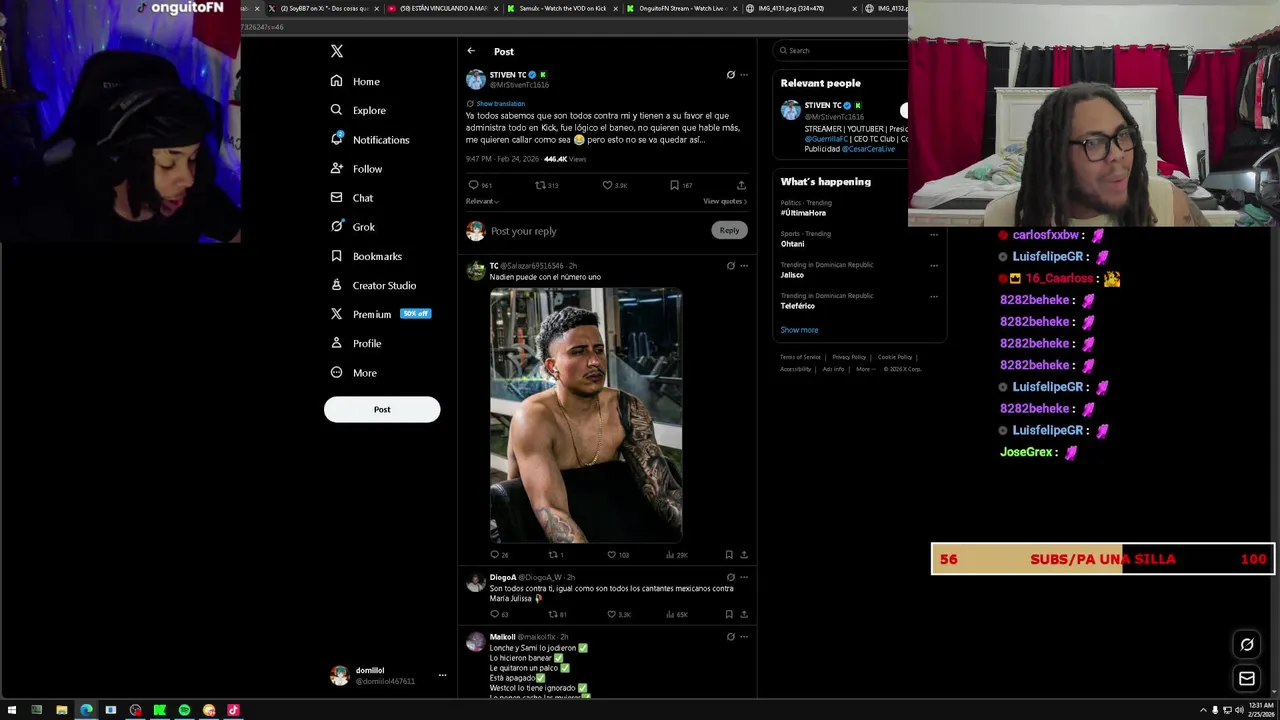Open the X search box
This screenshot has height=720, width=1280.
click(840, 50)
